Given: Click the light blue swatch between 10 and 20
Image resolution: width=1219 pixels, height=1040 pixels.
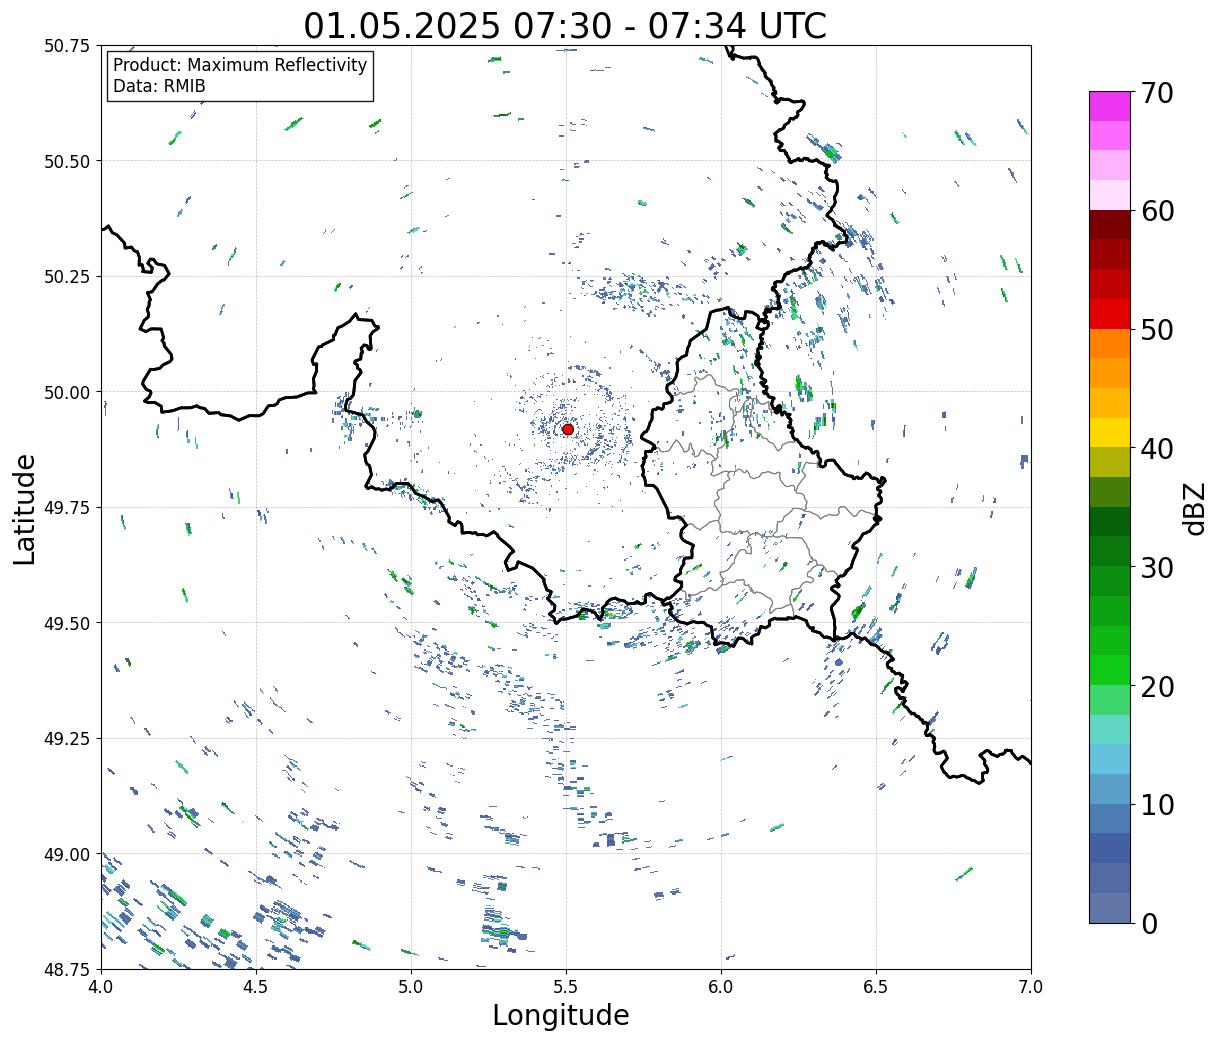Looking at the screenshot, I should click(1110, 759).
